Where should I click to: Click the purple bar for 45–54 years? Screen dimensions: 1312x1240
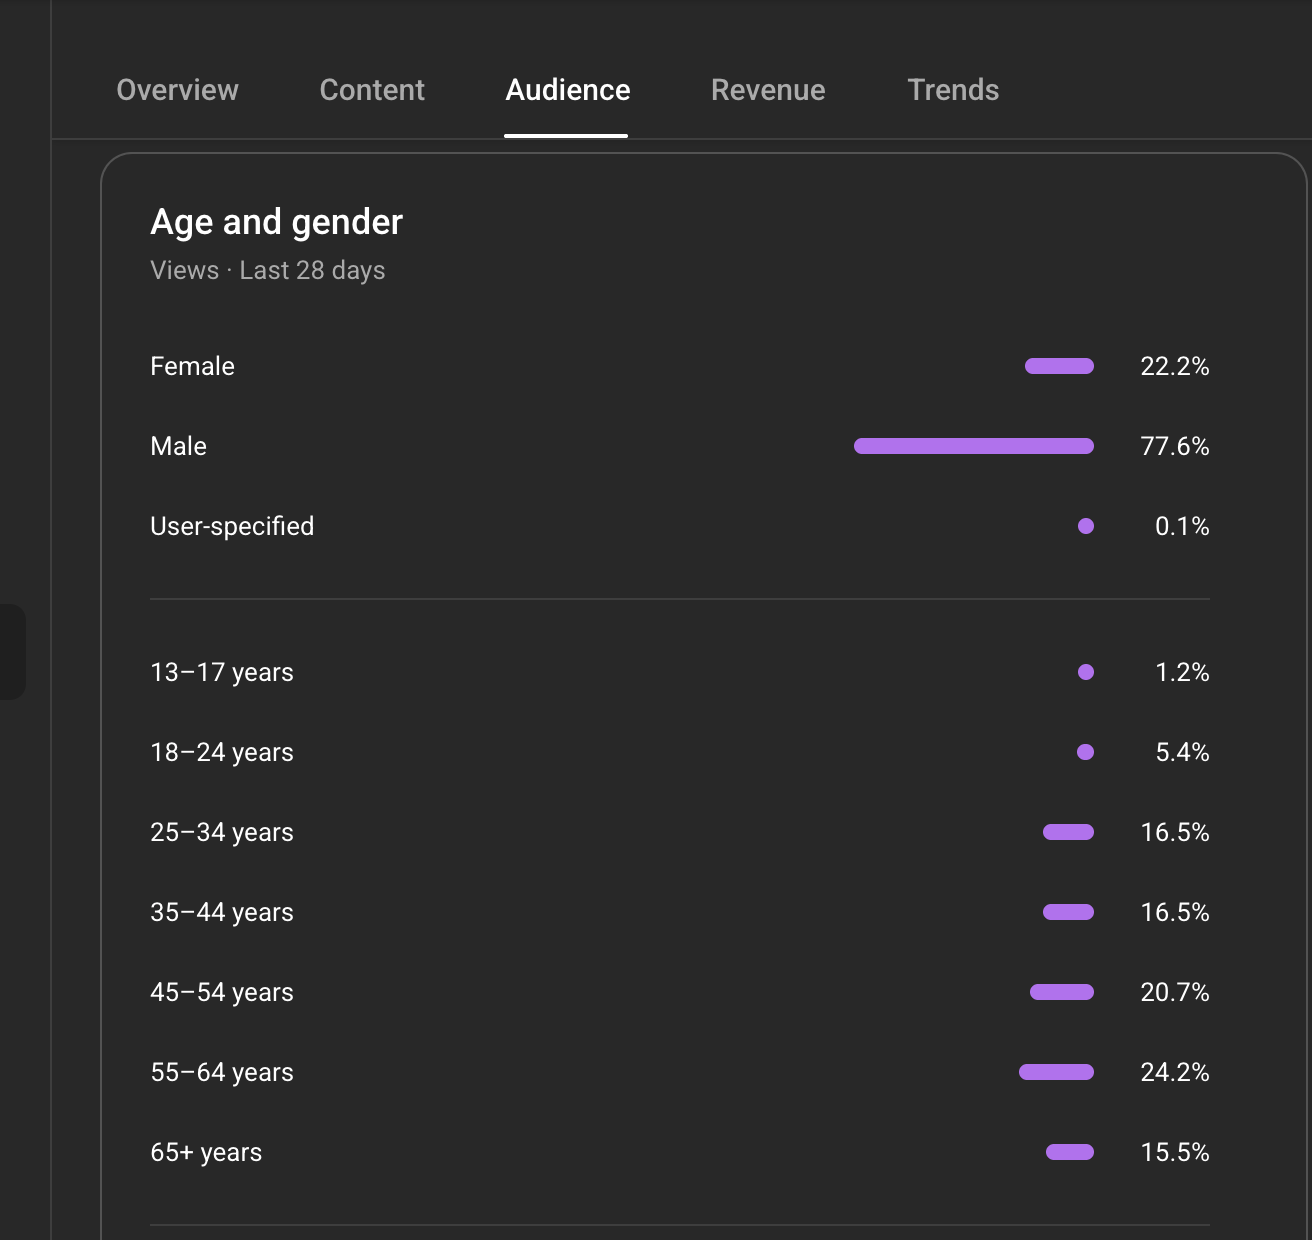[1062, 992]
